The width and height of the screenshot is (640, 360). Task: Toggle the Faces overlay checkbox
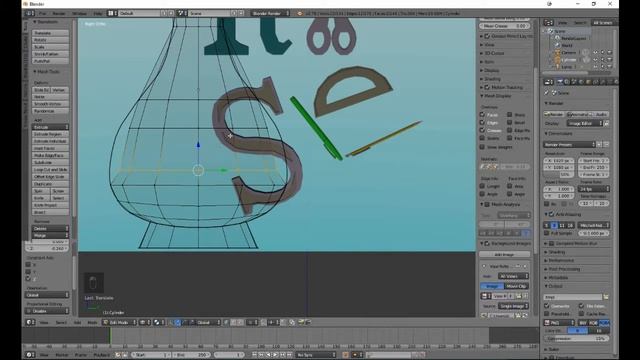[x=482, y=115]
